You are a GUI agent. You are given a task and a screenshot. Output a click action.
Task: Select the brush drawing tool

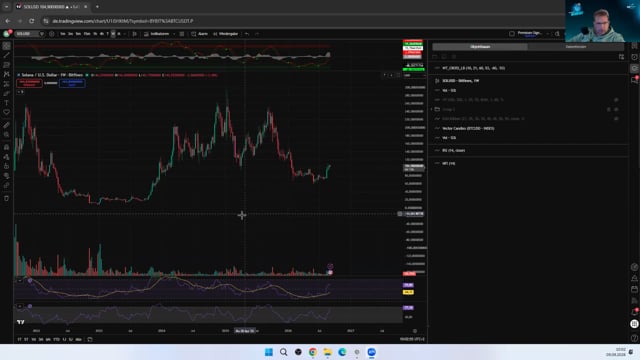pyautogui.click(x=7, y=93)
